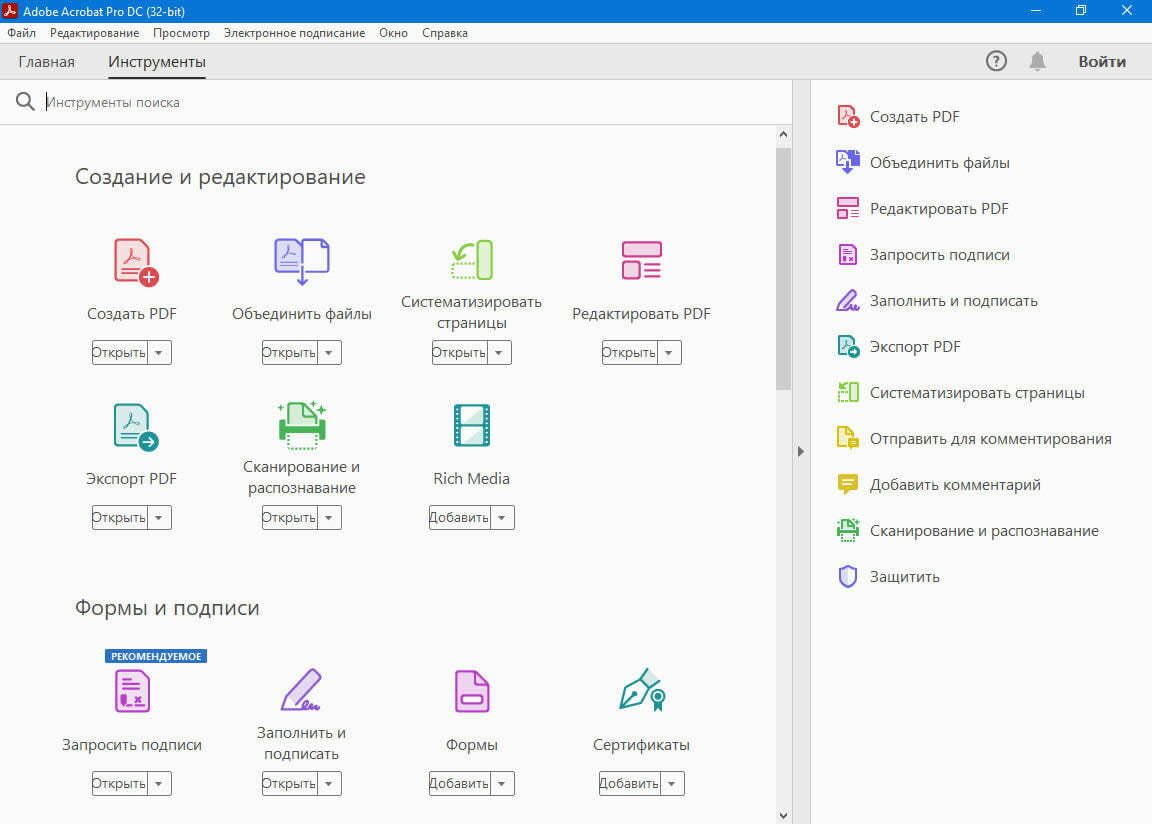Select the Заполнить и подписать pen icon
1152x824 pixels.
[x=301, y=691]
